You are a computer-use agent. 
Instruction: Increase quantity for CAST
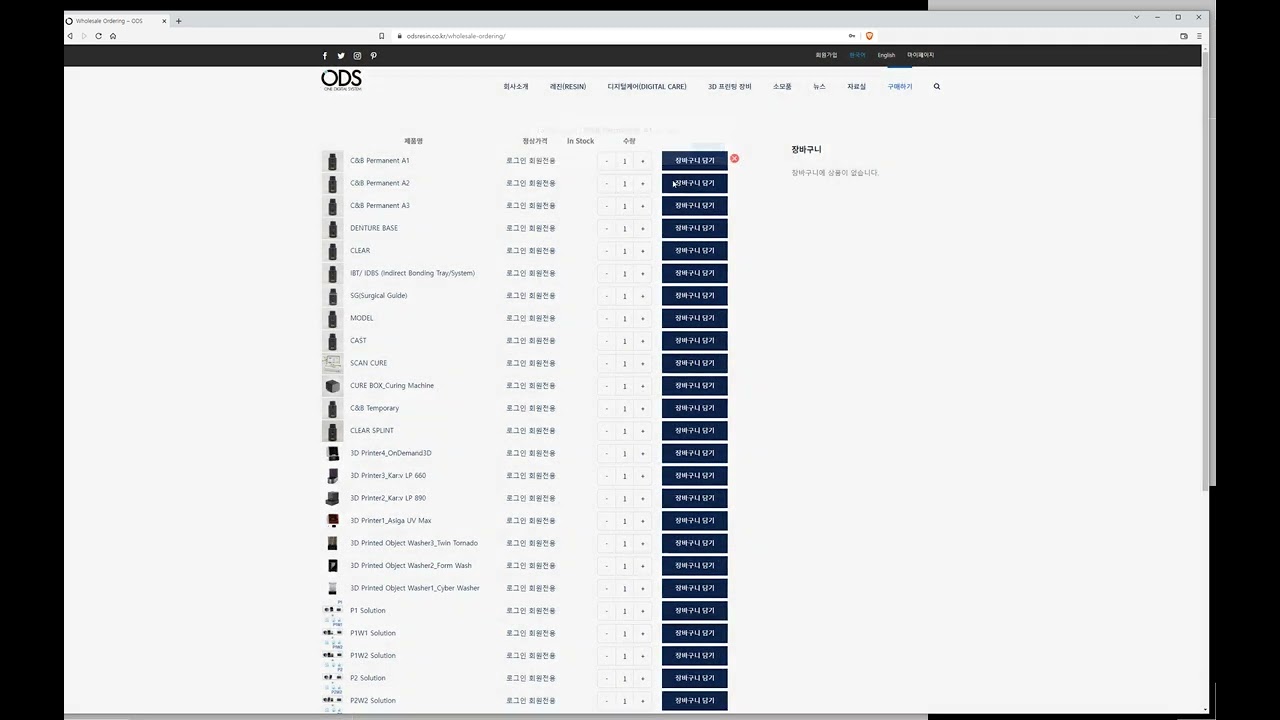[643, 341]
